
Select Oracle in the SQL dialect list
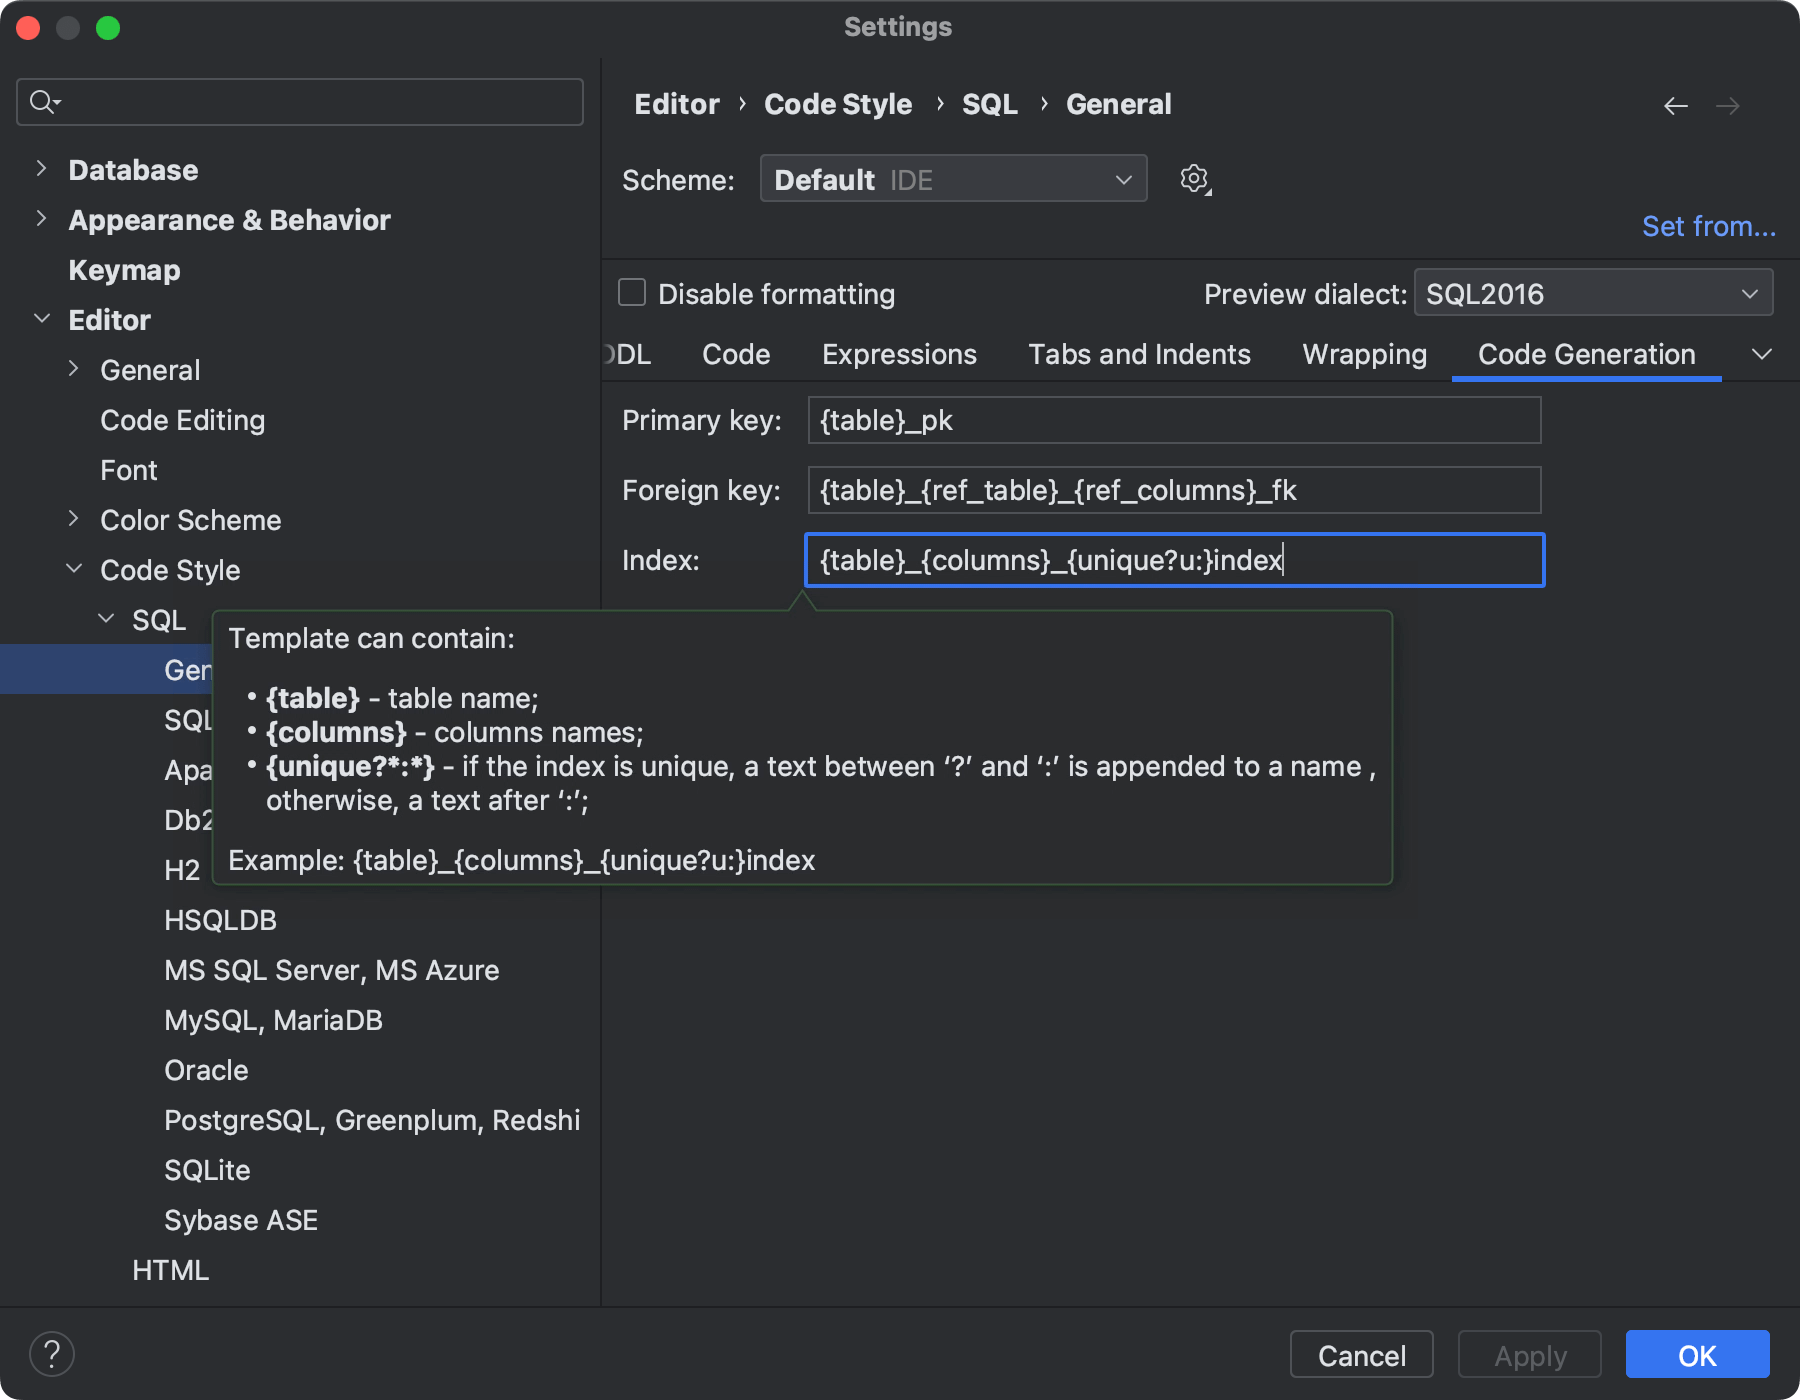click(206, 1069)
